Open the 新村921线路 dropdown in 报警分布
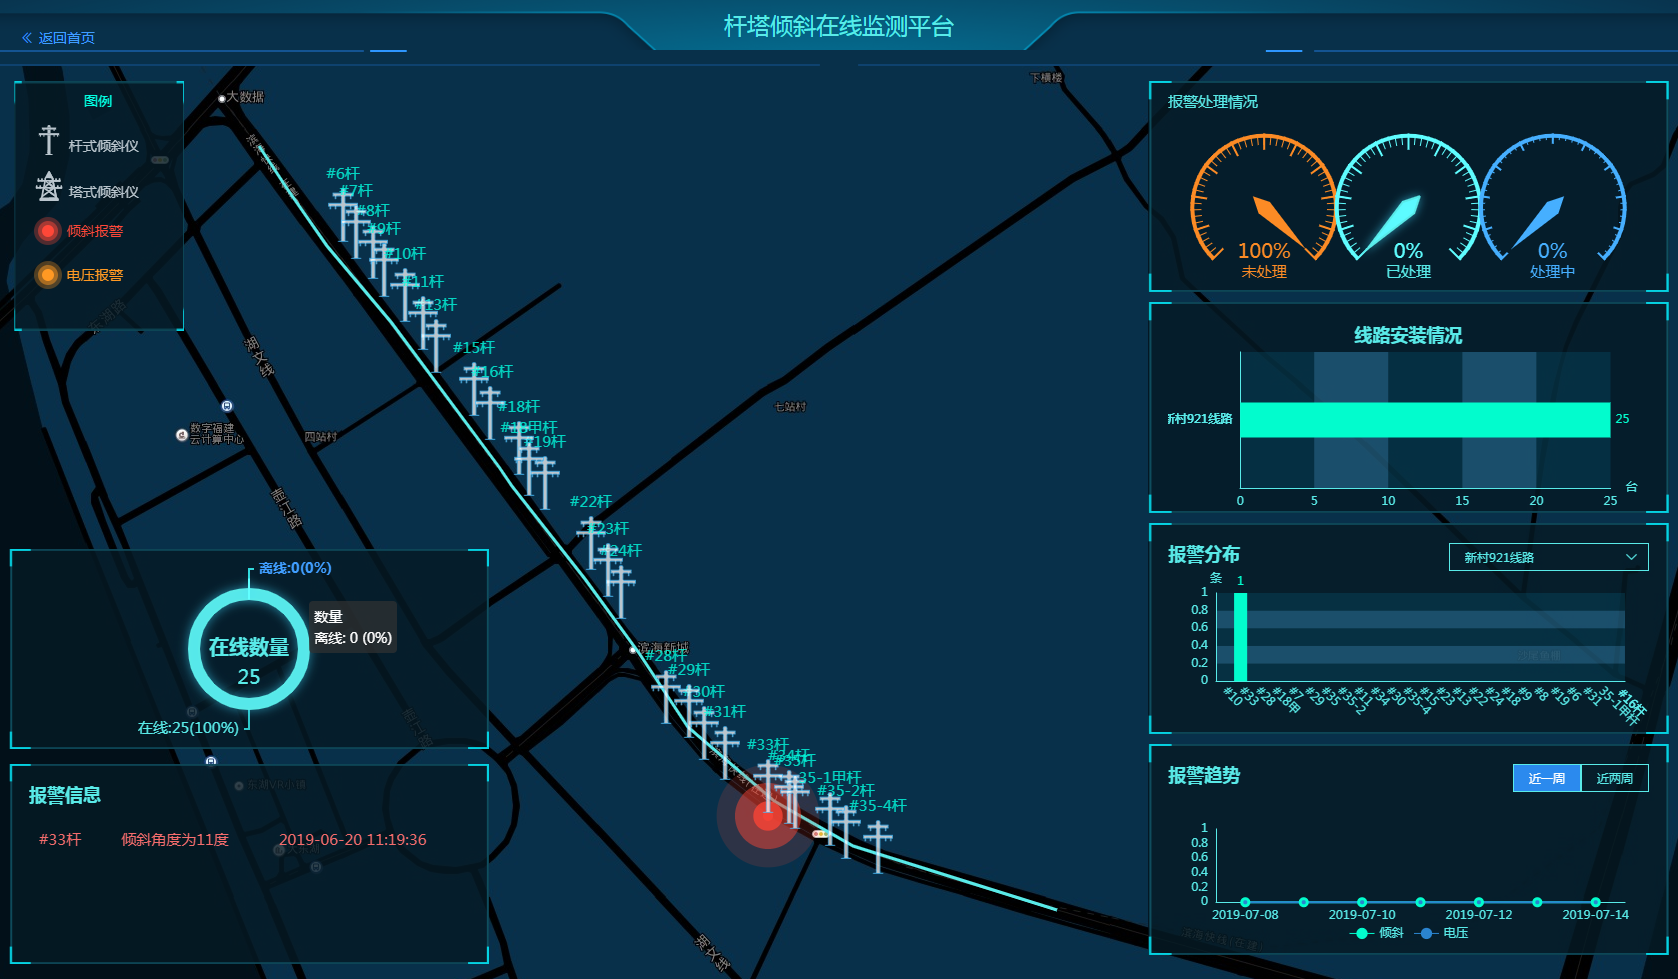Image resolution: width=1678 pixels, height=979 pixels. 1548,557
